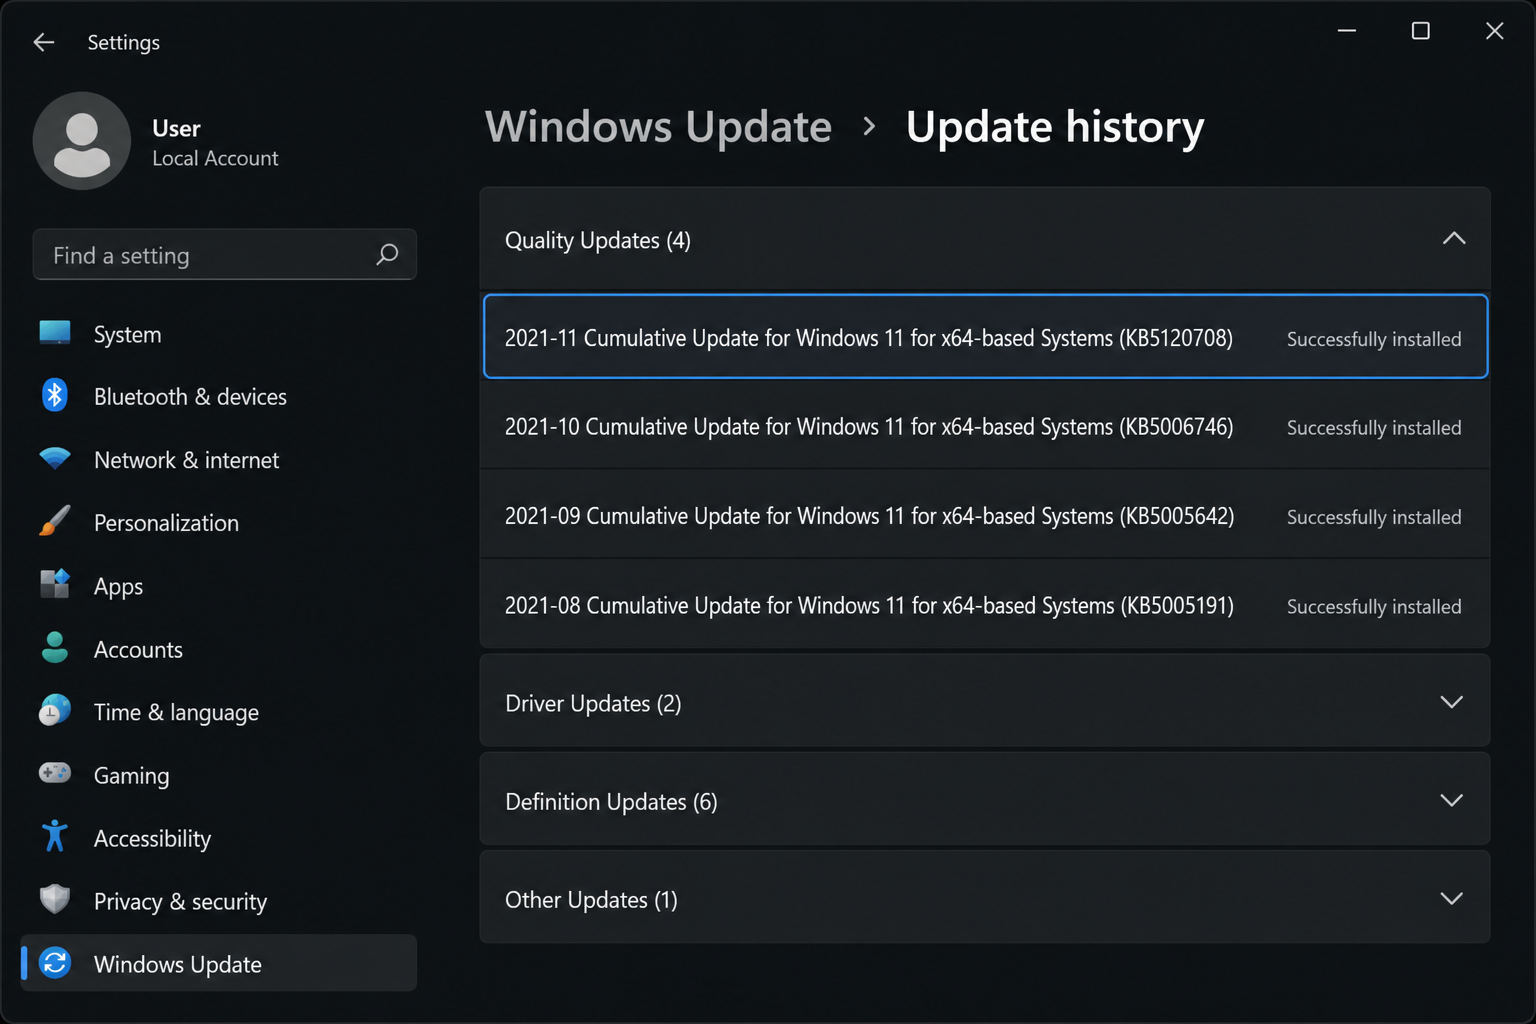Click the Network wifi icon
This screenshot has height=1024, width=1536.
[x=55, y=459]
